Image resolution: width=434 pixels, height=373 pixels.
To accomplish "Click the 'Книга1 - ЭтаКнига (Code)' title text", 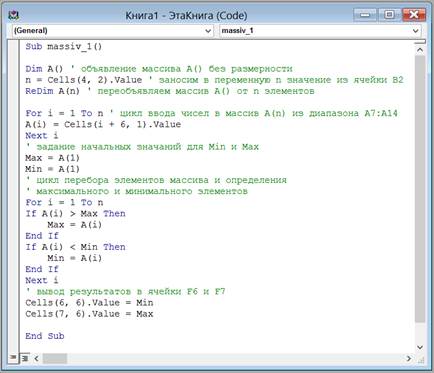I will point(186,15).
